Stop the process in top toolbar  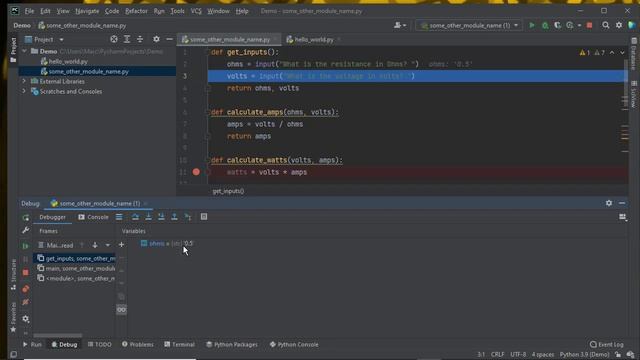[589, 25]
